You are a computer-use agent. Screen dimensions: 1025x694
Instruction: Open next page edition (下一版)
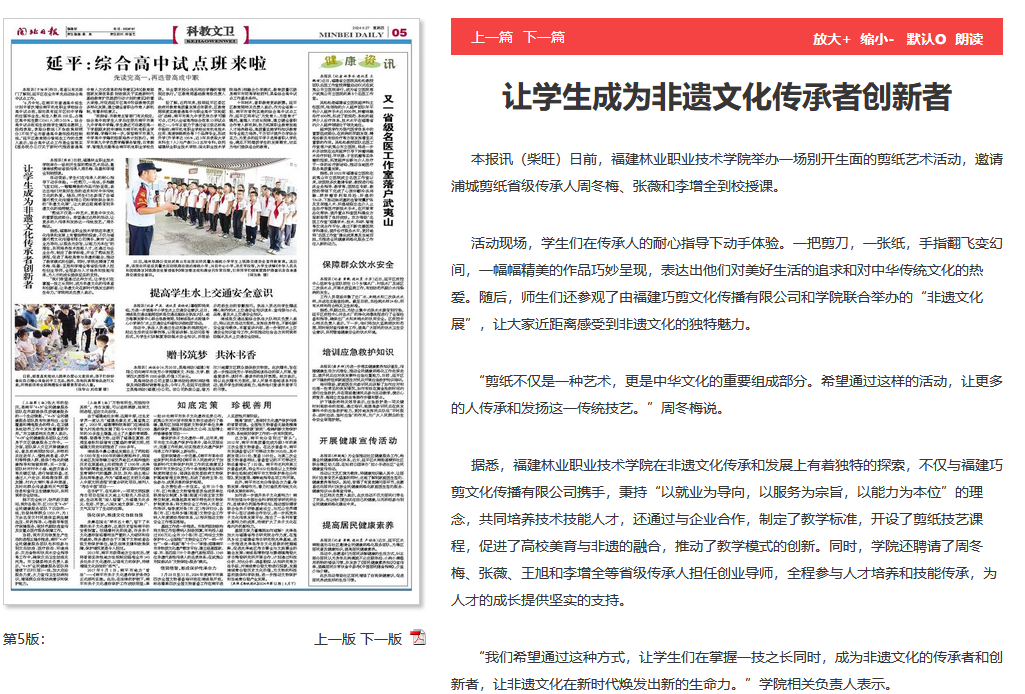[x=381, y=638]
